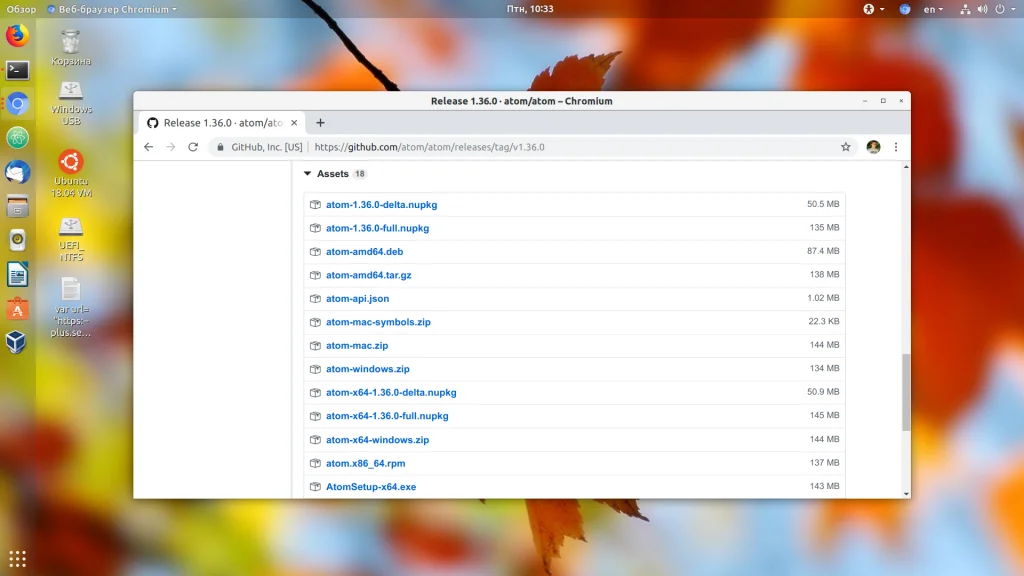The image size is (1024, 576).
Task: Show all applications grid
Action: point(18,559)
